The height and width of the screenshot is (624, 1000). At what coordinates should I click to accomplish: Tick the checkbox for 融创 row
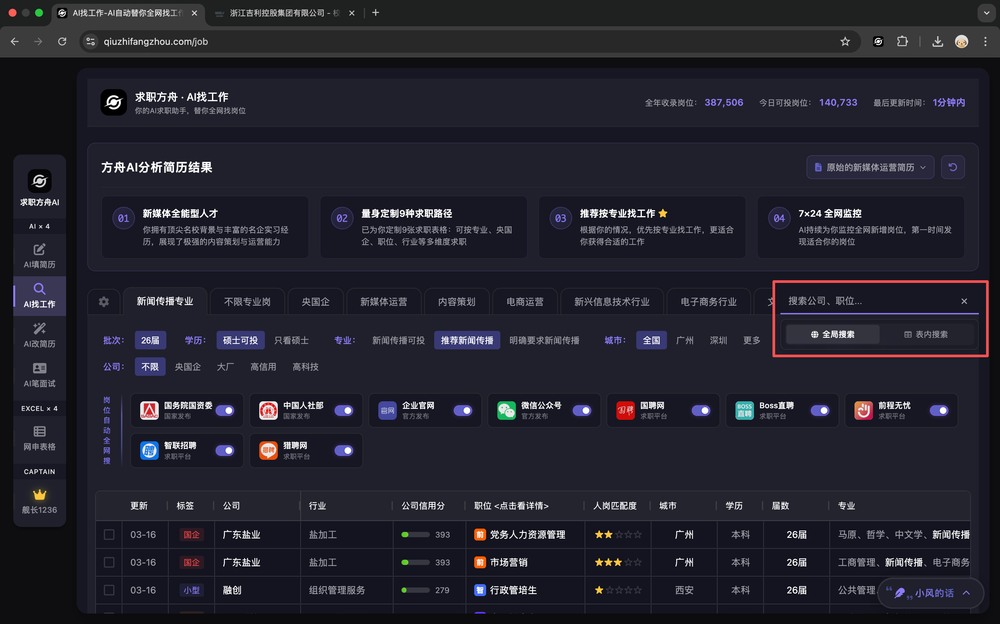pos(109,590)
